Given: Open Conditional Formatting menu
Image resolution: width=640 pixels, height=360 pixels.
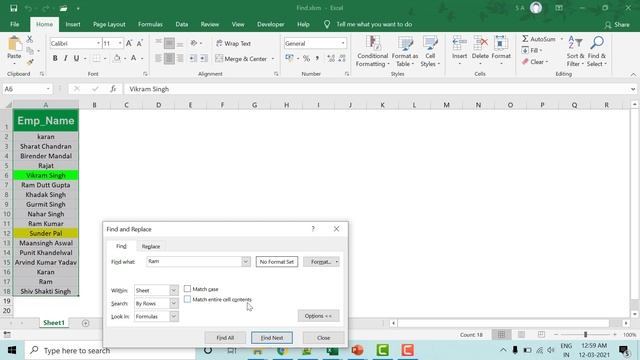Looking at the screenshot, I should pos(372,51).
